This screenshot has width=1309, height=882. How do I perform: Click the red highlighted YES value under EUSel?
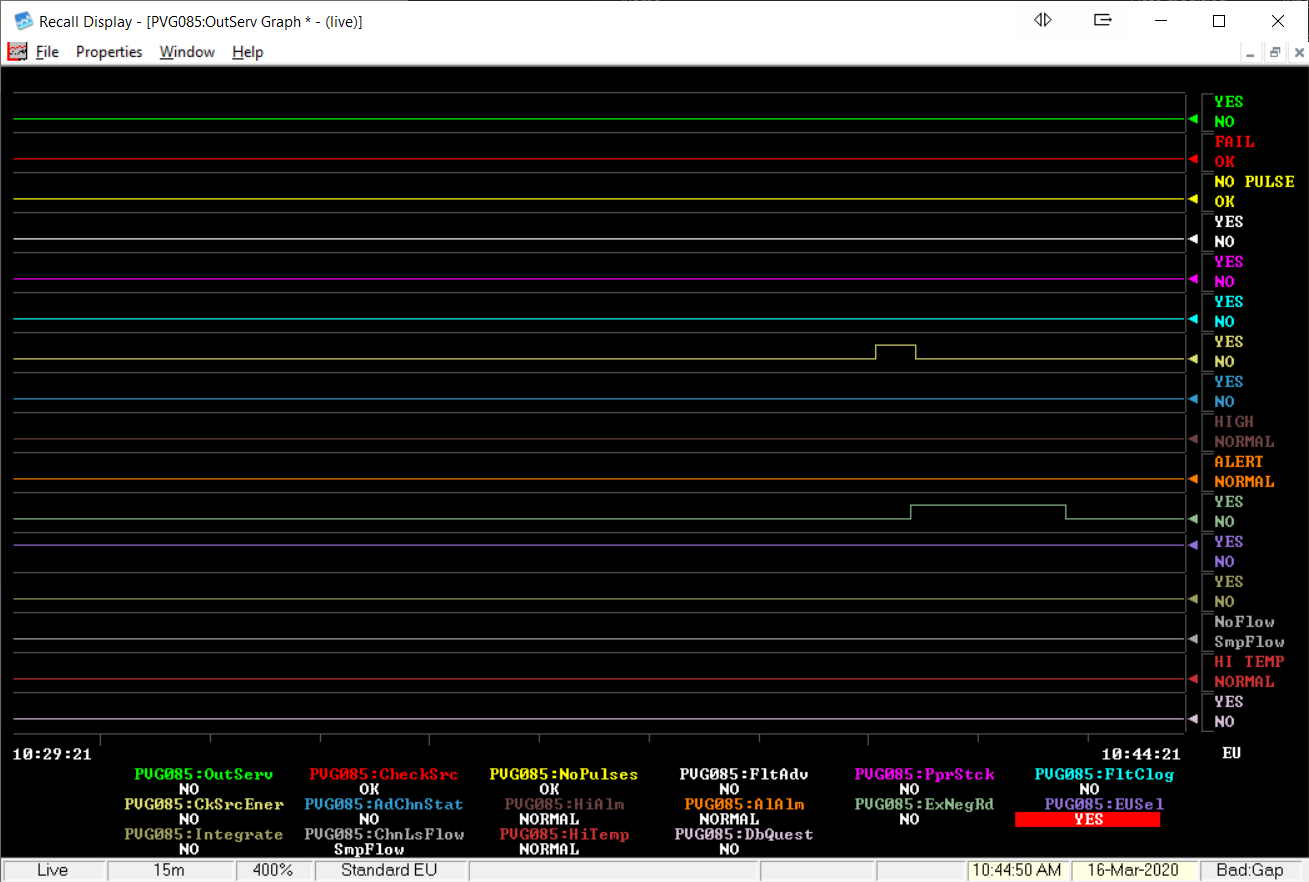(1088, 819)
